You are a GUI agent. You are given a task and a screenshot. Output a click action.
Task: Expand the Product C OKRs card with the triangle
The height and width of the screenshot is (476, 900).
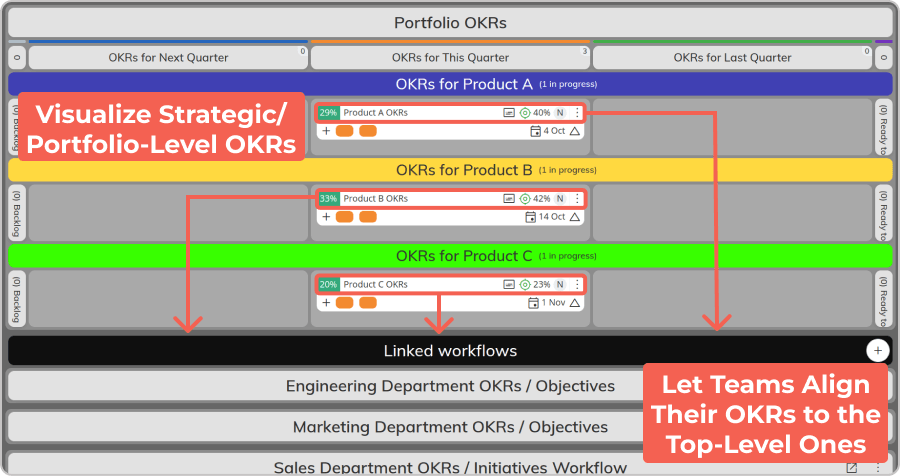pos(575,303)
